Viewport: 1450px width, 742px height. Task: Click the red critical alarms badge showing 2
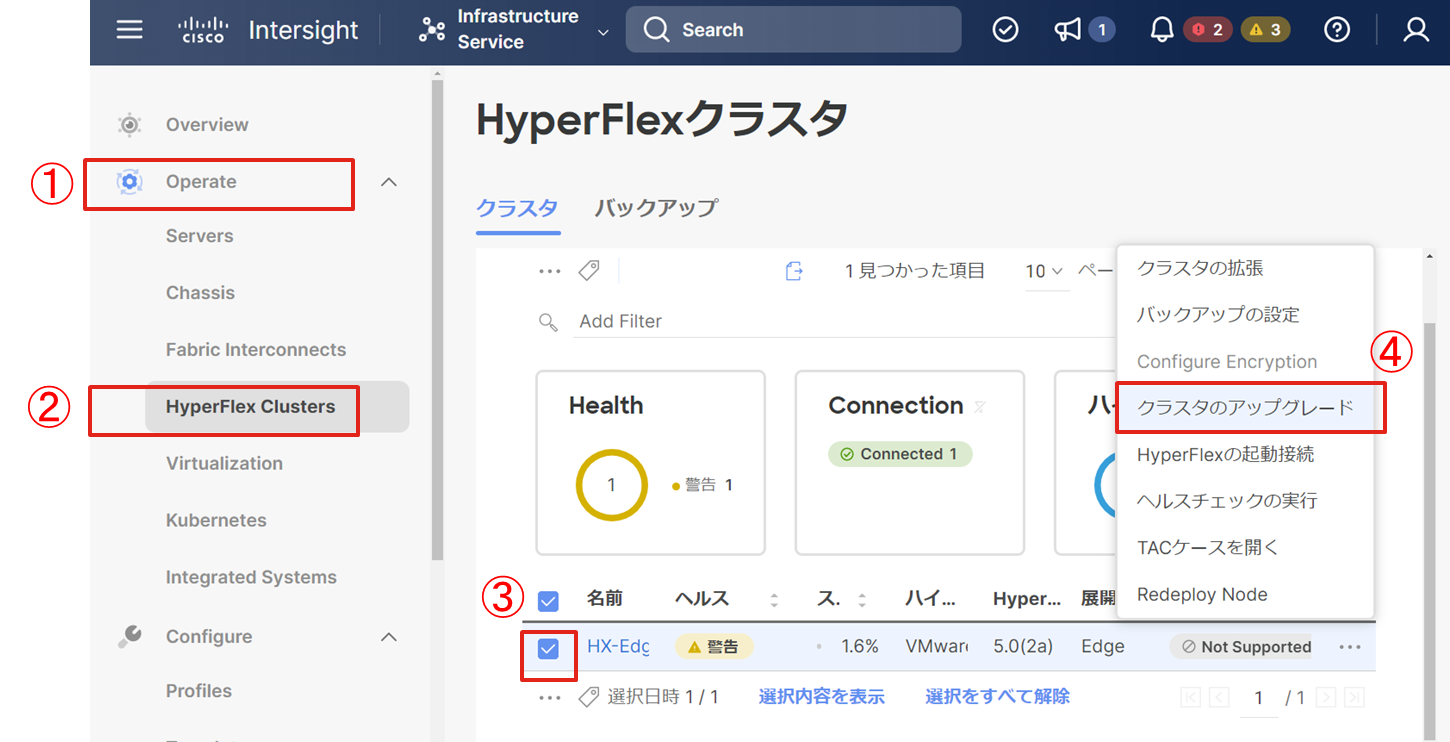tap(1208, 30)
